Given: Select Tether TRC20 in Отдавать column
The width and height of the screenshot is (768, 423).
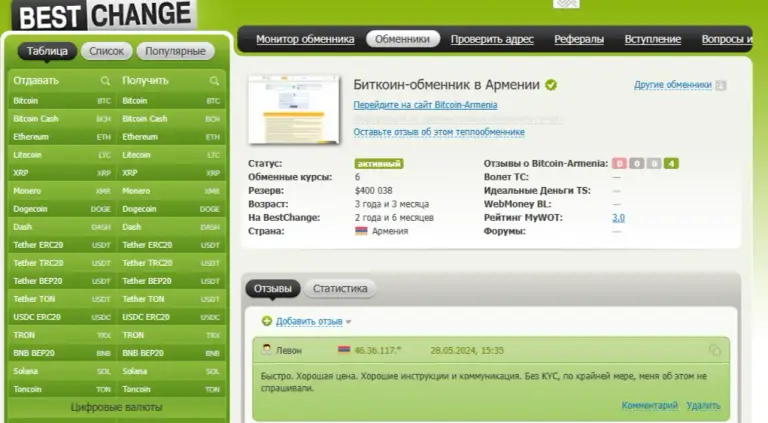Looking at the screenshot, I should (62, 263).
